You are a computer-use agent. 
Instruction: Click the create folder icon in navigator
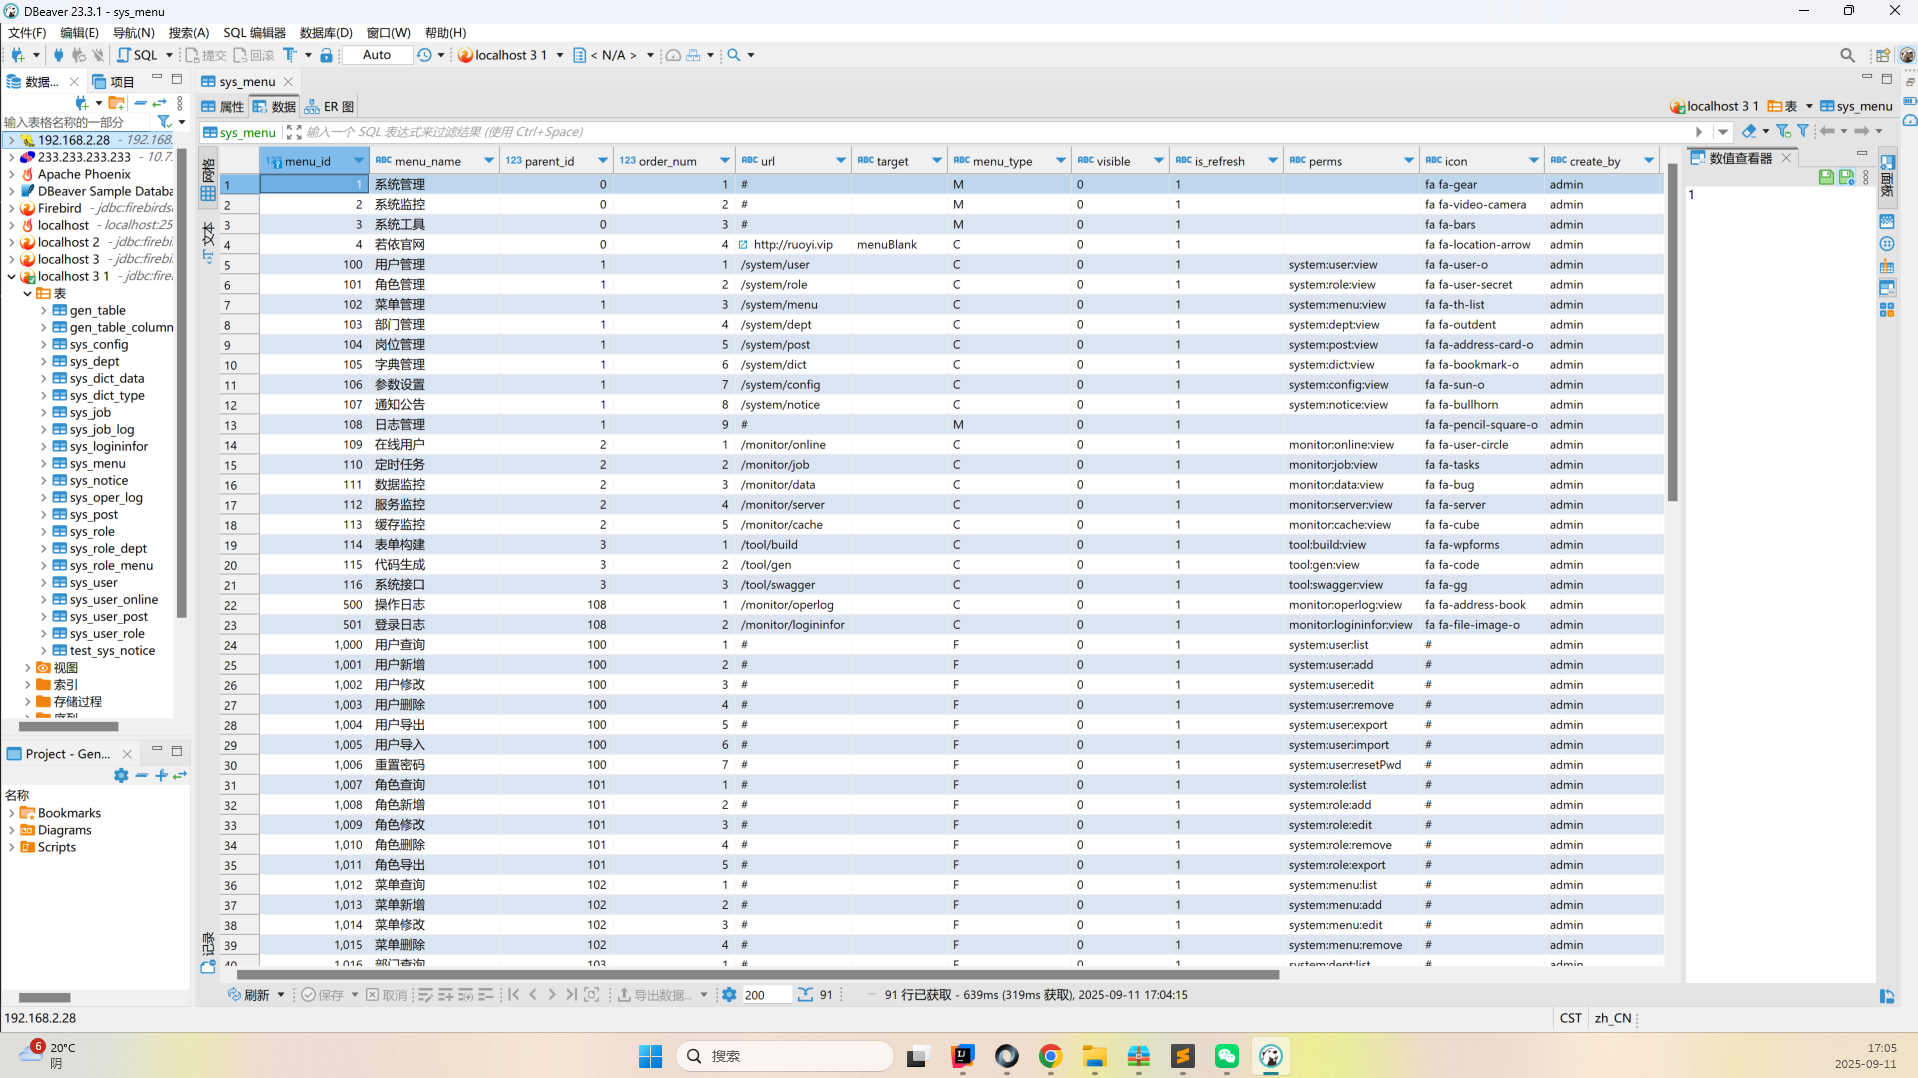coord(117,103)
